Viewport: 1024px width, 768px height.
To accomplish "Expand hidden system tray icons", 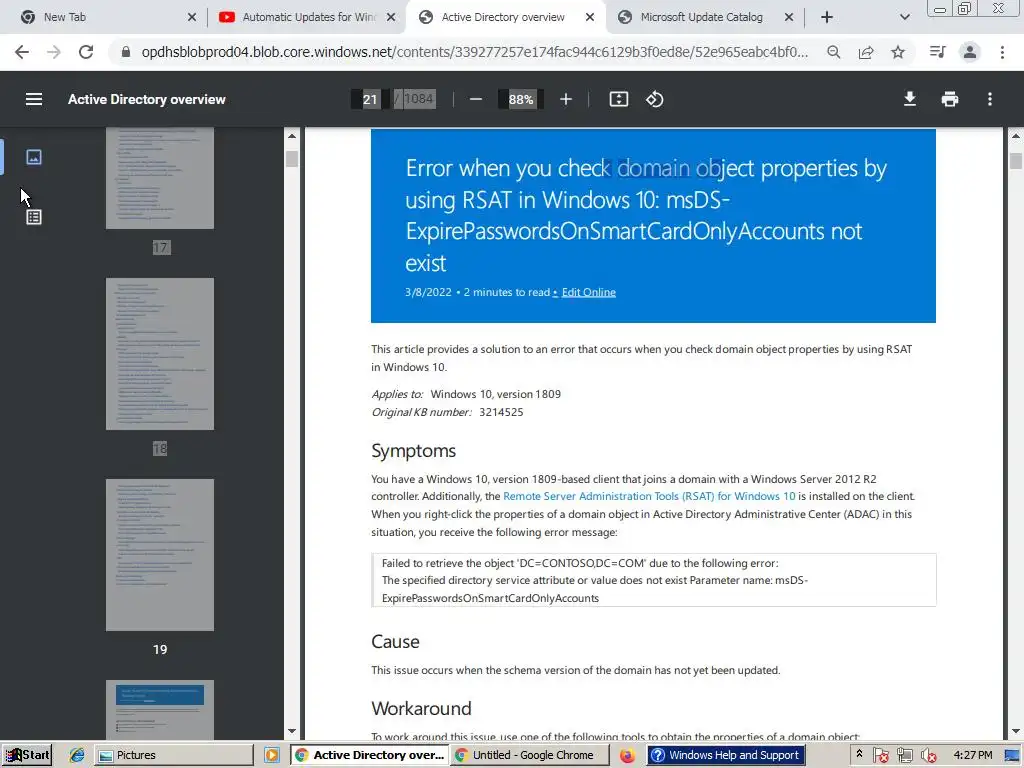I will (859, 754).
